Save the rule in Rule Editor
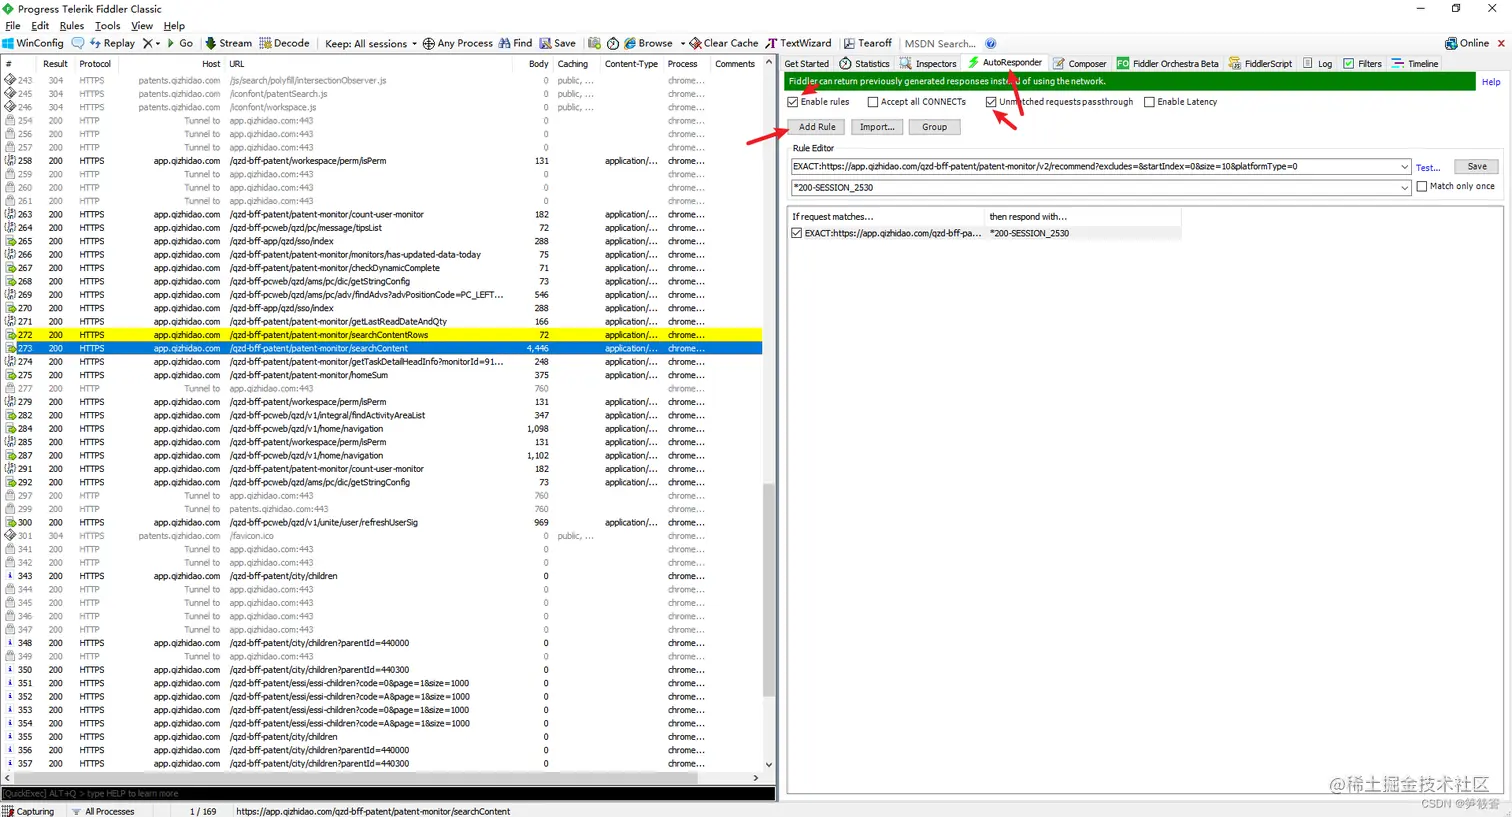 (1477, 166)
